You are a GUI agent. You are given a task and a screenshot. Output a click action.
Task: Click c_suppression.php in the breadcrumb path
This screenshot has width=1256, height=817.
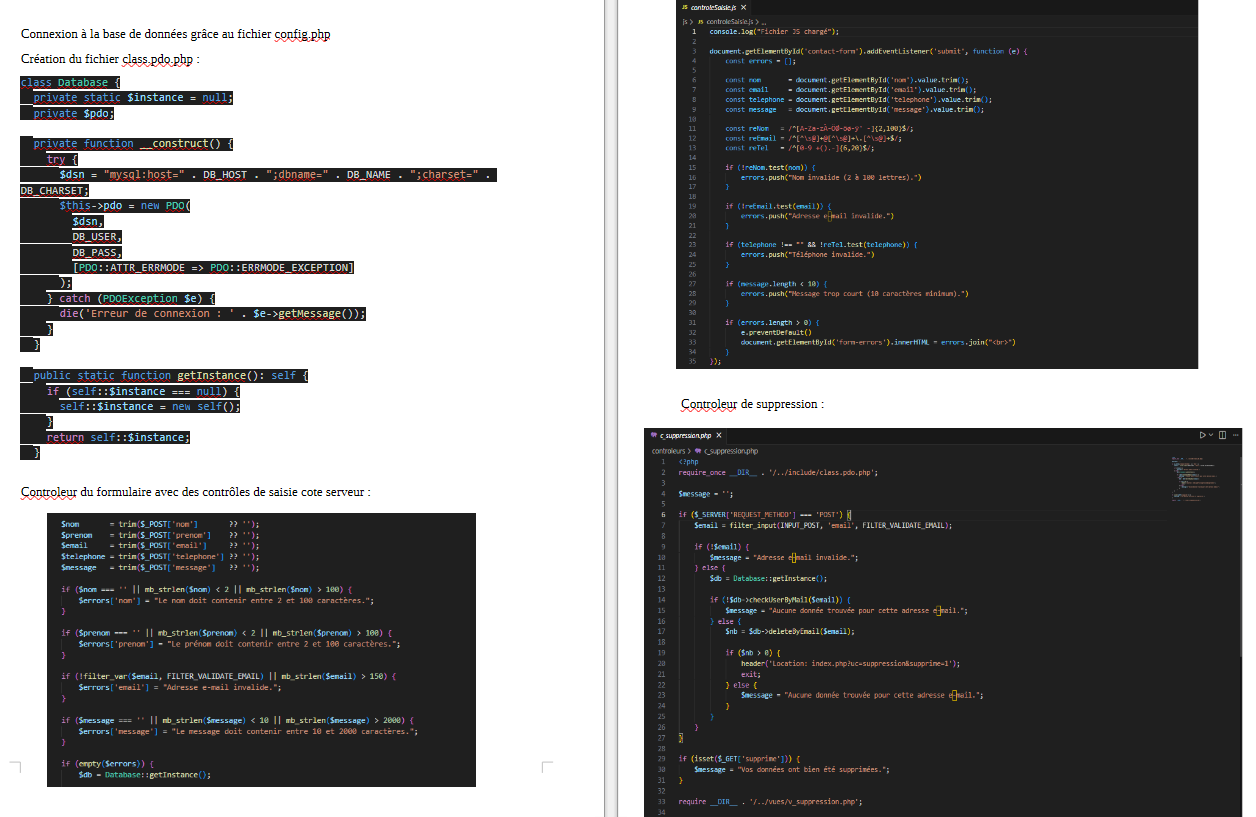[731, 451]
